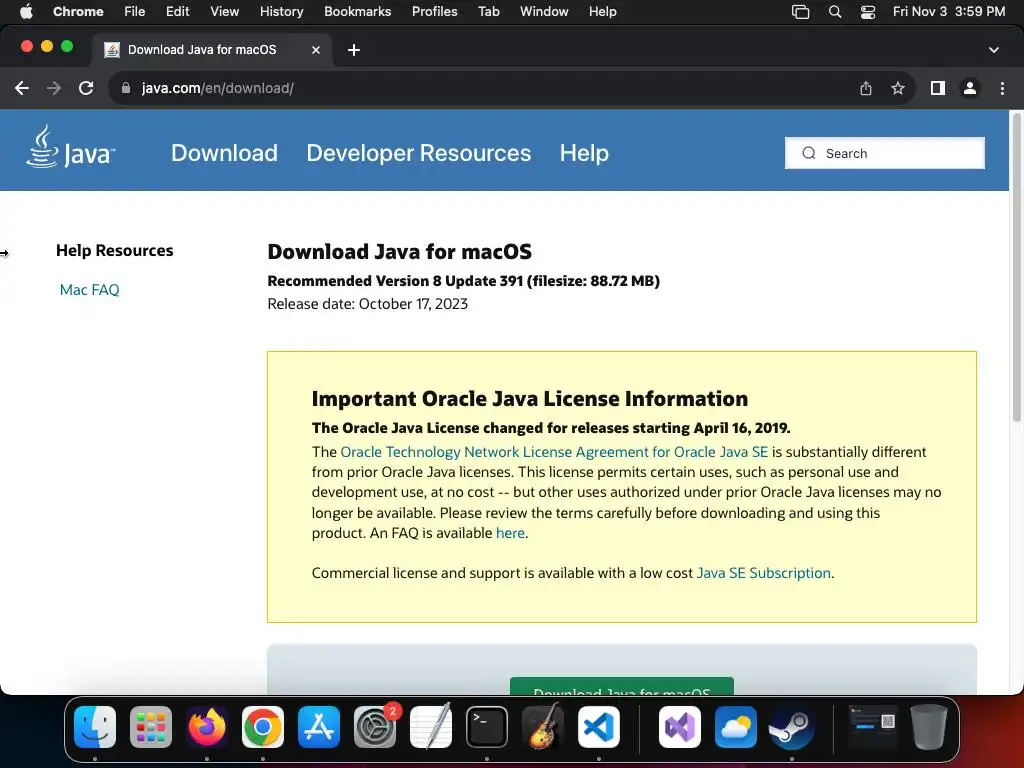Viewport: 1024px width, 768px height.
Task: Open App Store from the Dock
Action: click(x=319, y=727)
